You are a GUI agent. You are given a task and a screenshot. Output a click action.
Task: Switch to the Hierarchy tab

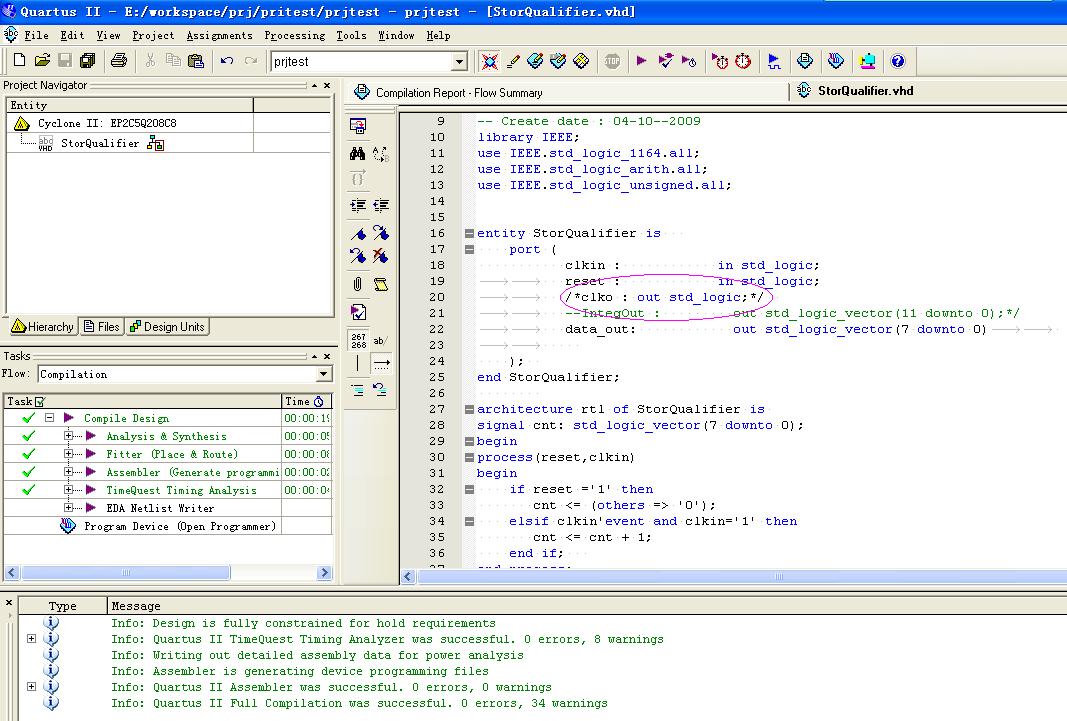coord(42,327)
